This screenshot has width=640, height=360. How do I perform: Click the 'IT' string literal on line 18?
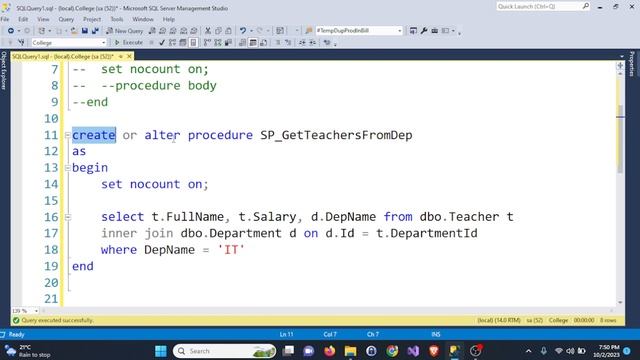pyautogui.click(x=231, y=249)
